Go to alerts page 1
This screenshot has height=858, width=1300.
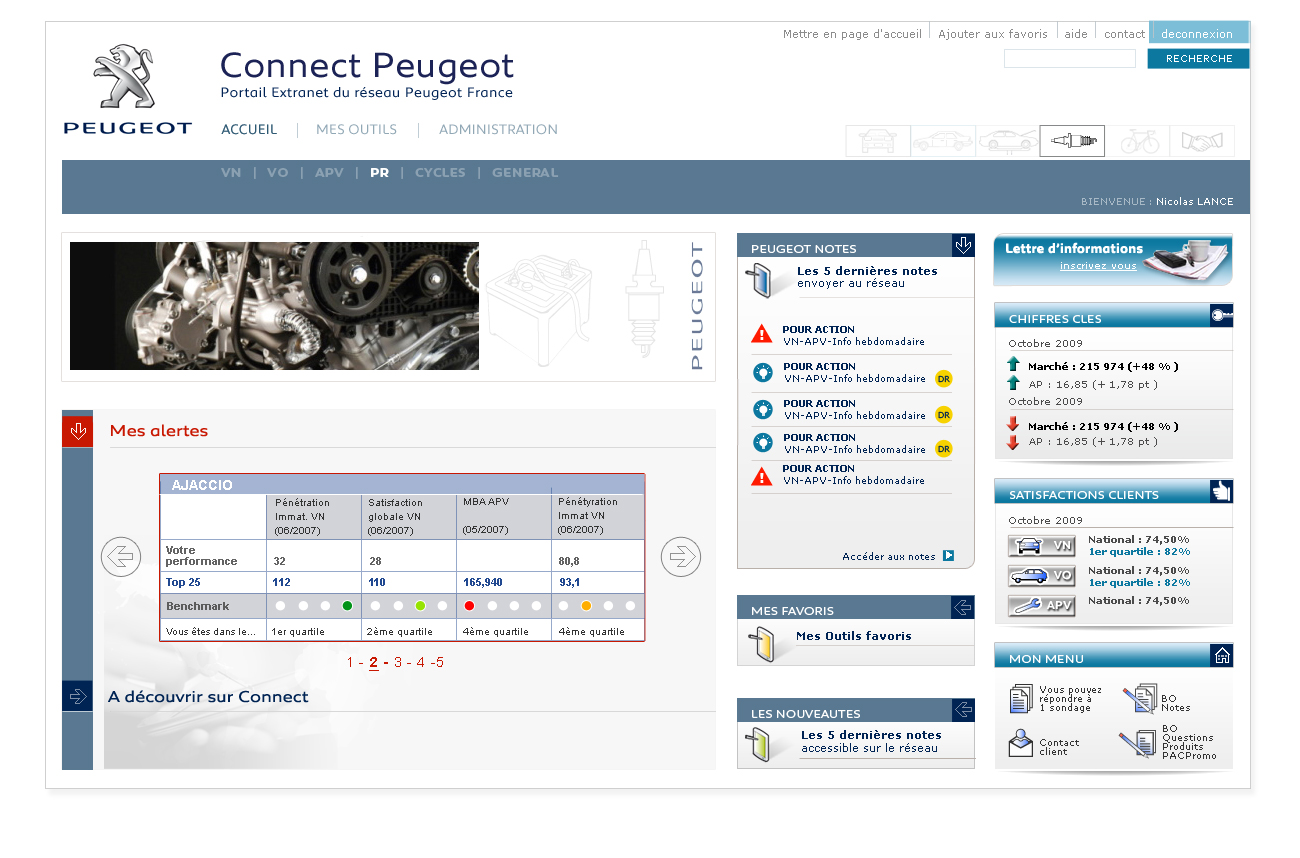coord(350,663)
